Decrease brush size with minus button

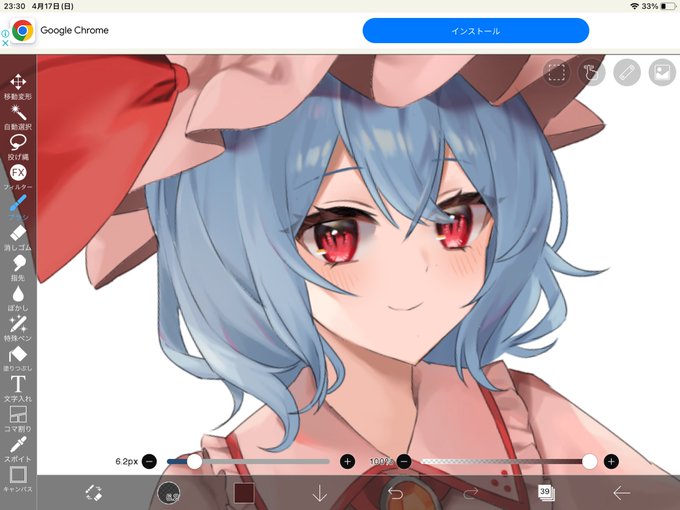click(x=149, y=461)
